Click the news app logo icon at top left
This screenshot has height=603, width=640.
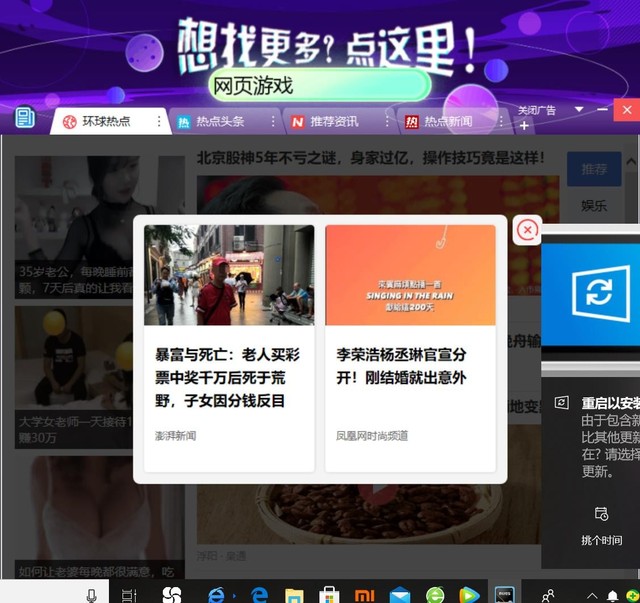(x=25, y=119)
